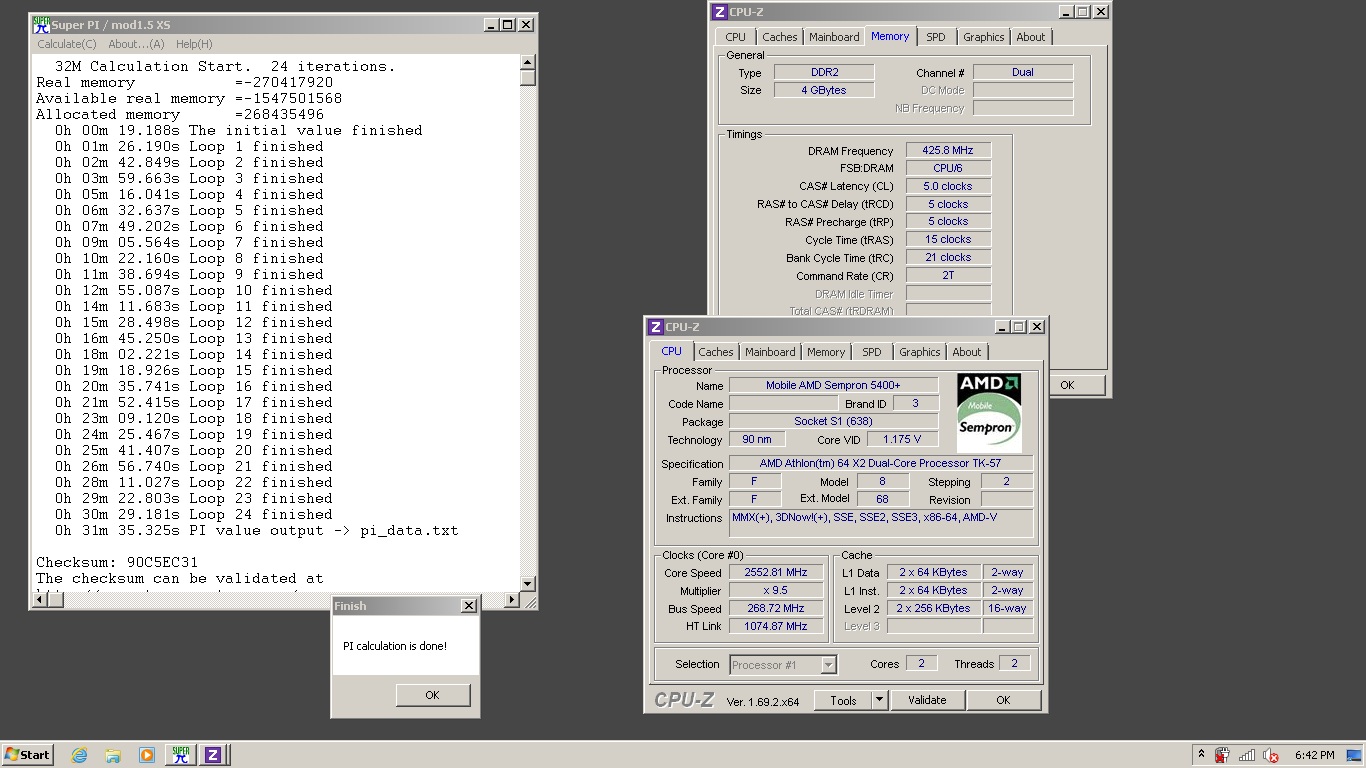Viewport: 1366px width, 768px height.
Task: Click the Loop 24 finished line
Action: tap(194, 514)
